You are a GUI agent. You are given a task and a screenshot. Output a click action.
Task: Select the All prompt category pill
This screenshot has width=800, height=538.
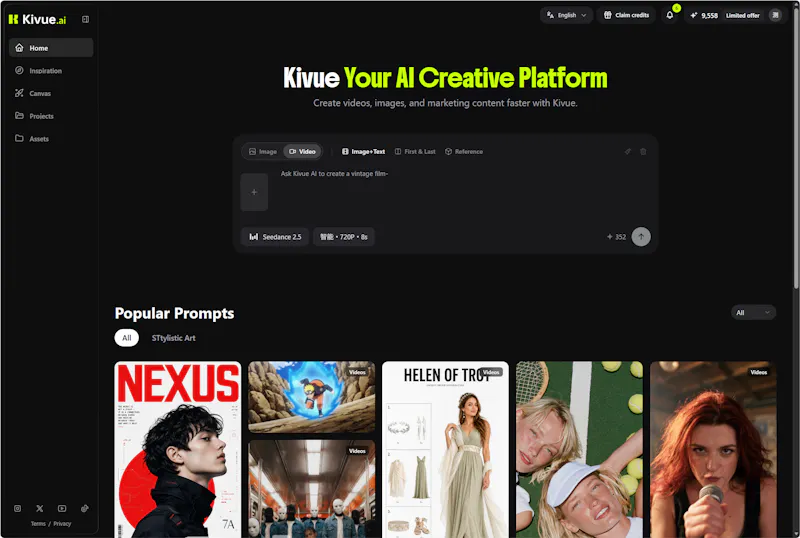[x=127, y=338]
